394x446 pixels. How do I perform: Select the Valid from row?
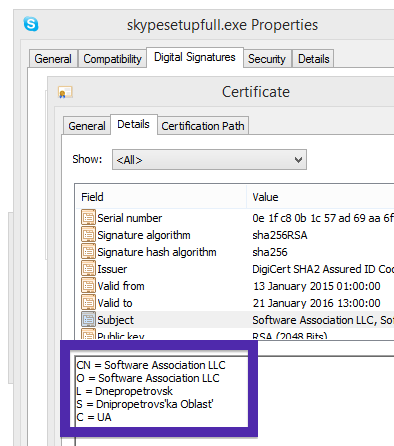(235, 286)
